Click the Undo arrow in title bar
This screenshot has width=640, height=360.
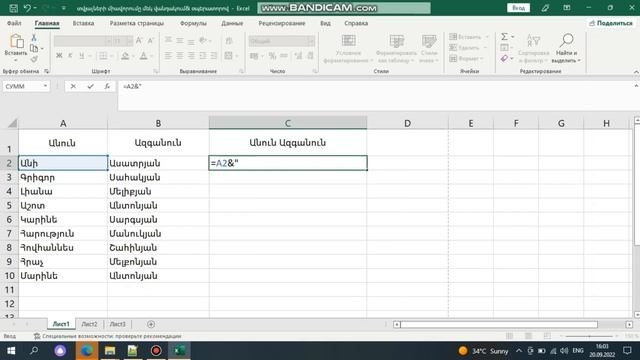27,8
